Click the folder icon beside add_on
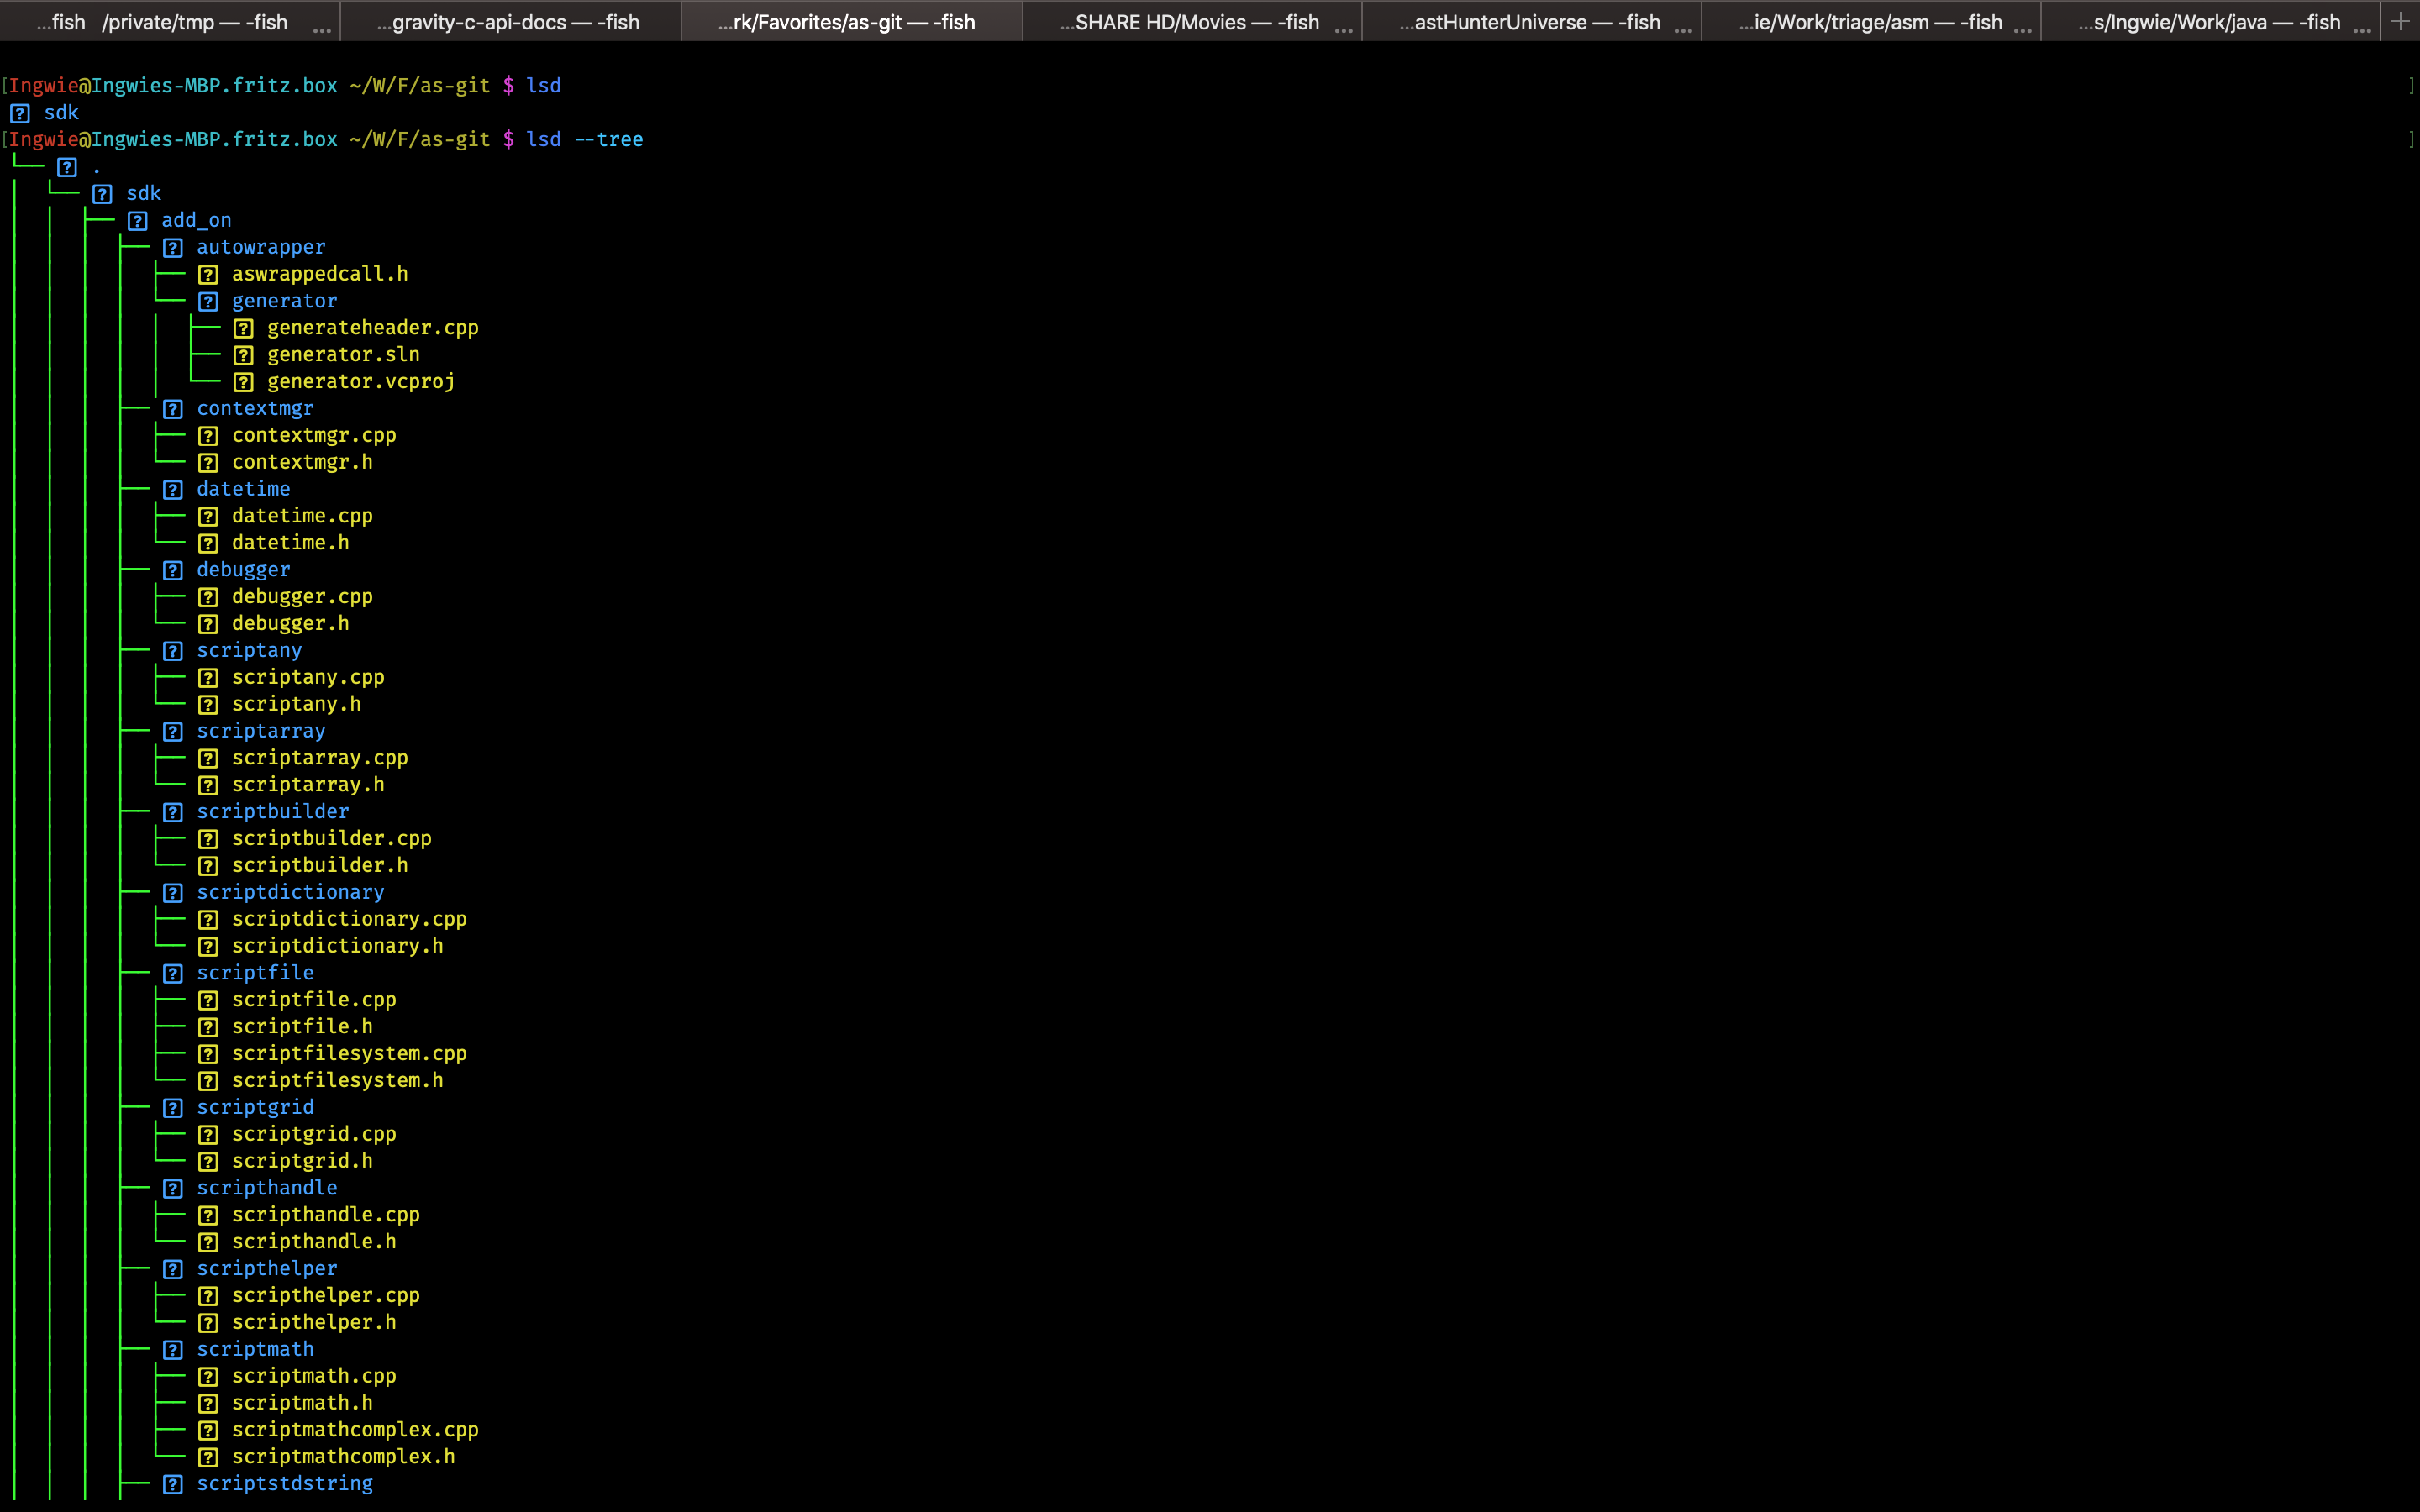 tap(139, 220)
